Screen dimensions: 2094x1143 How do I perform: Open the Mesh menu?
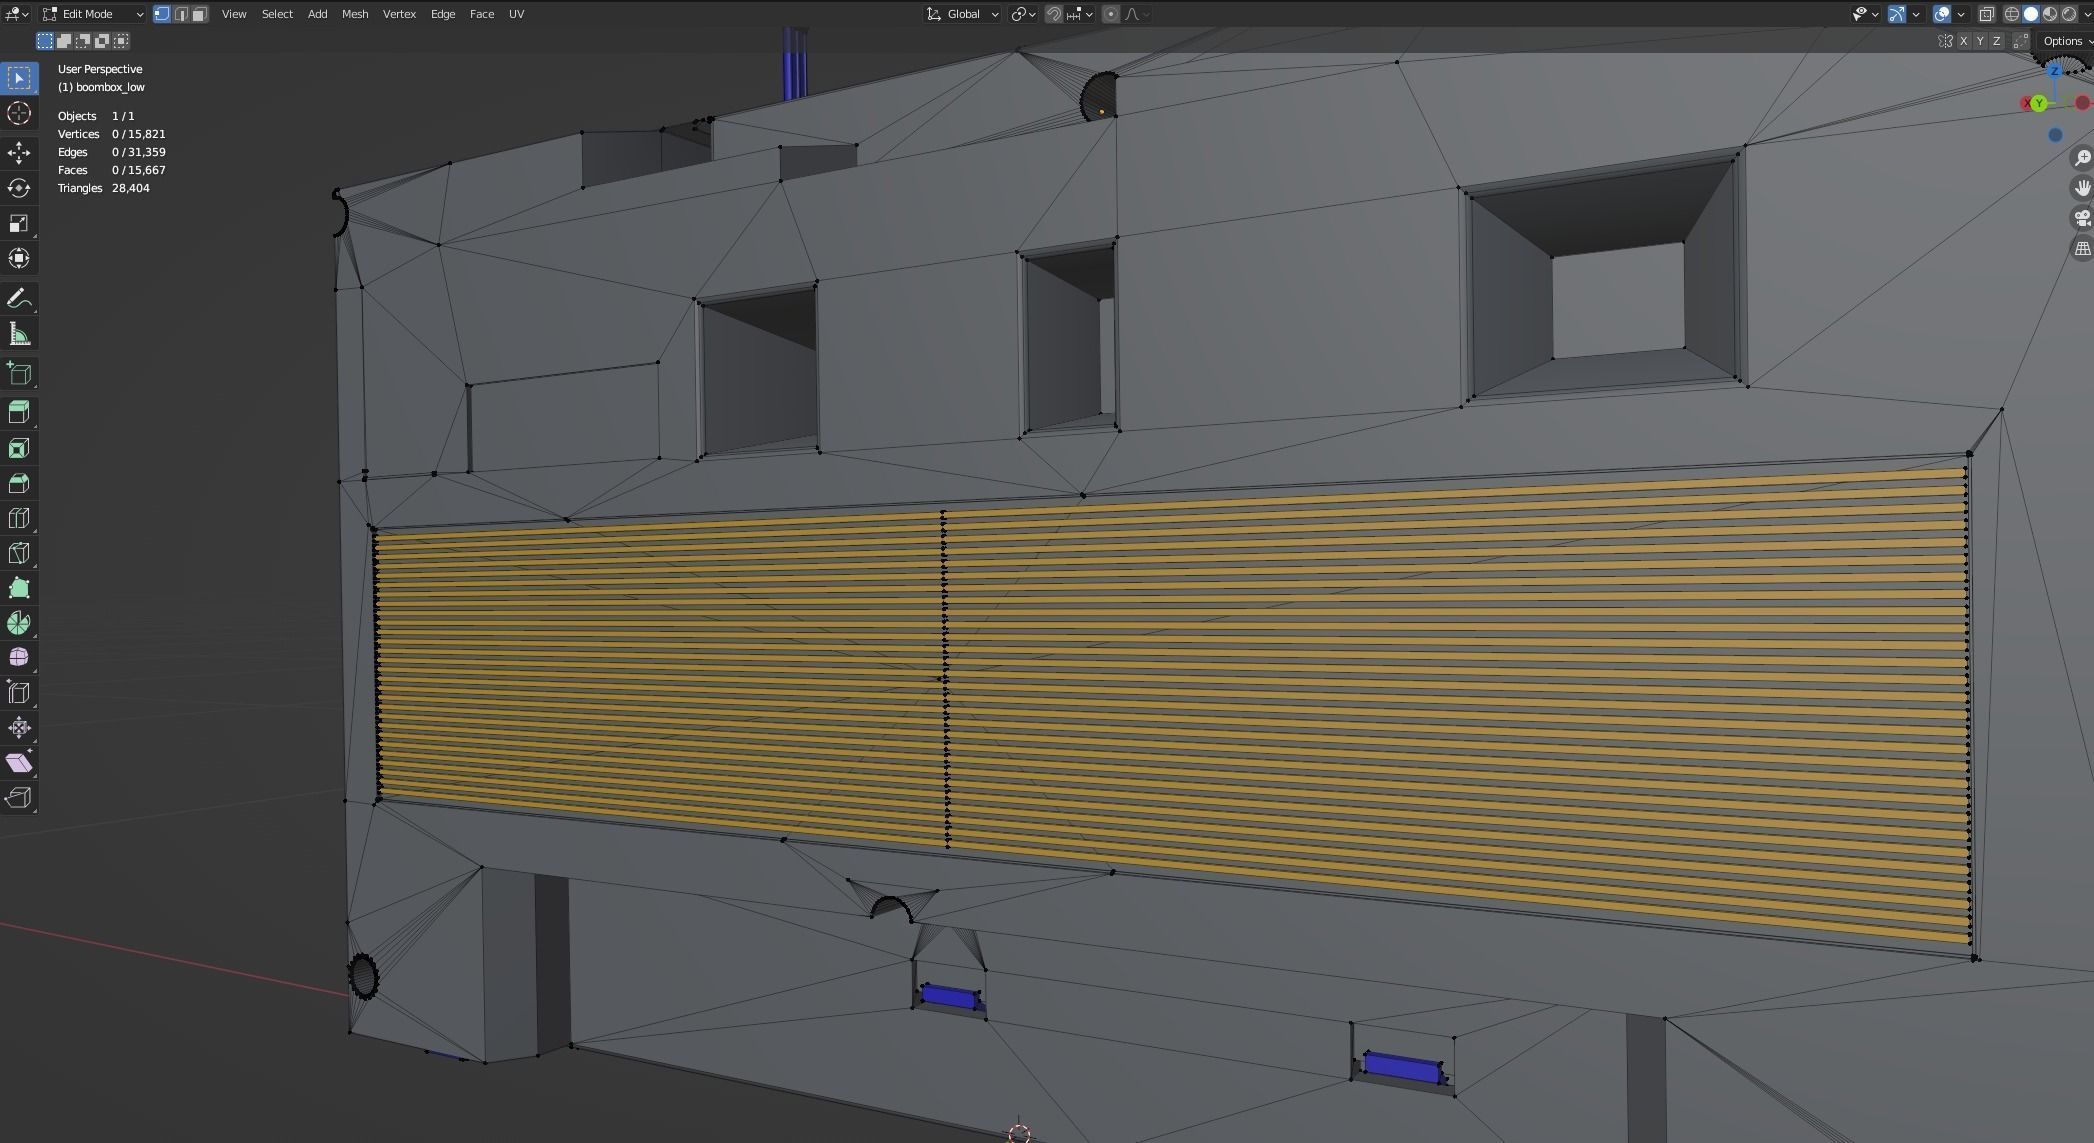355,14
